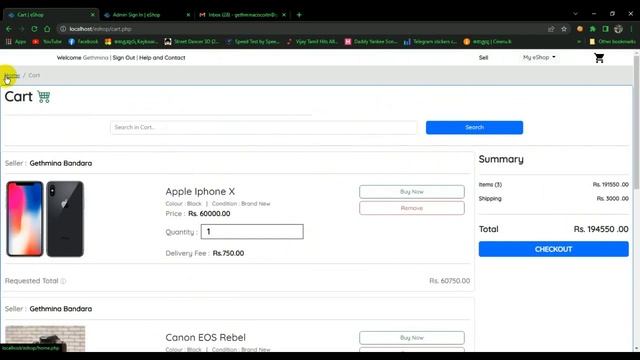Open the Apps bookmarks shortcut
The image size is (640, 360).
[16, 42]
